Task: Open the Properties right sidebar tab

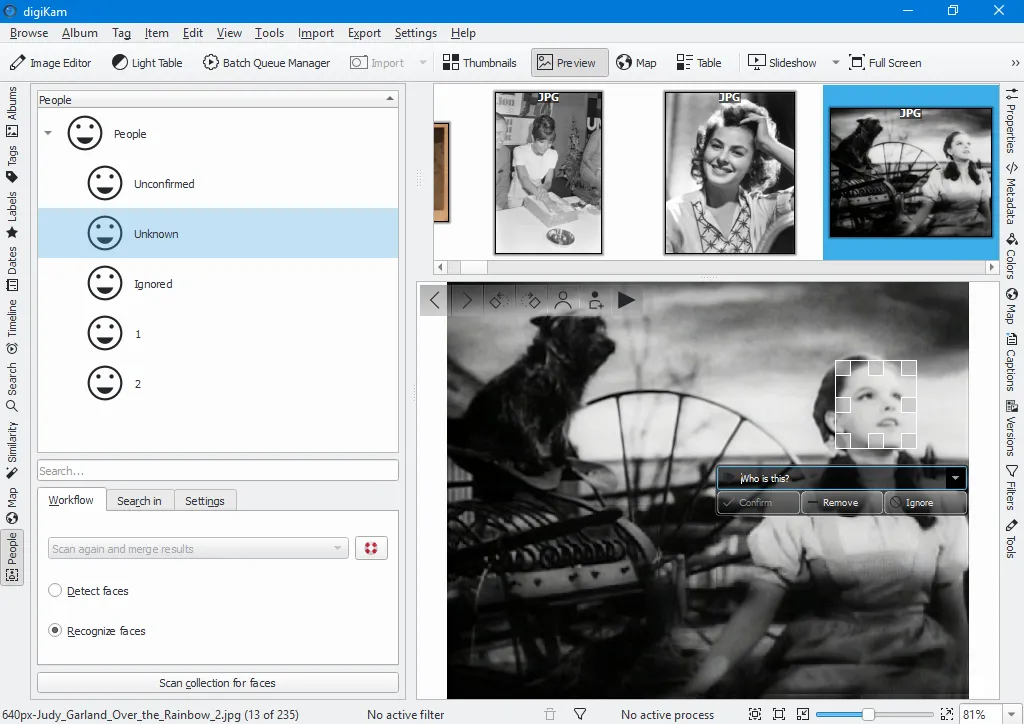Action: (x=1011, y=120)
